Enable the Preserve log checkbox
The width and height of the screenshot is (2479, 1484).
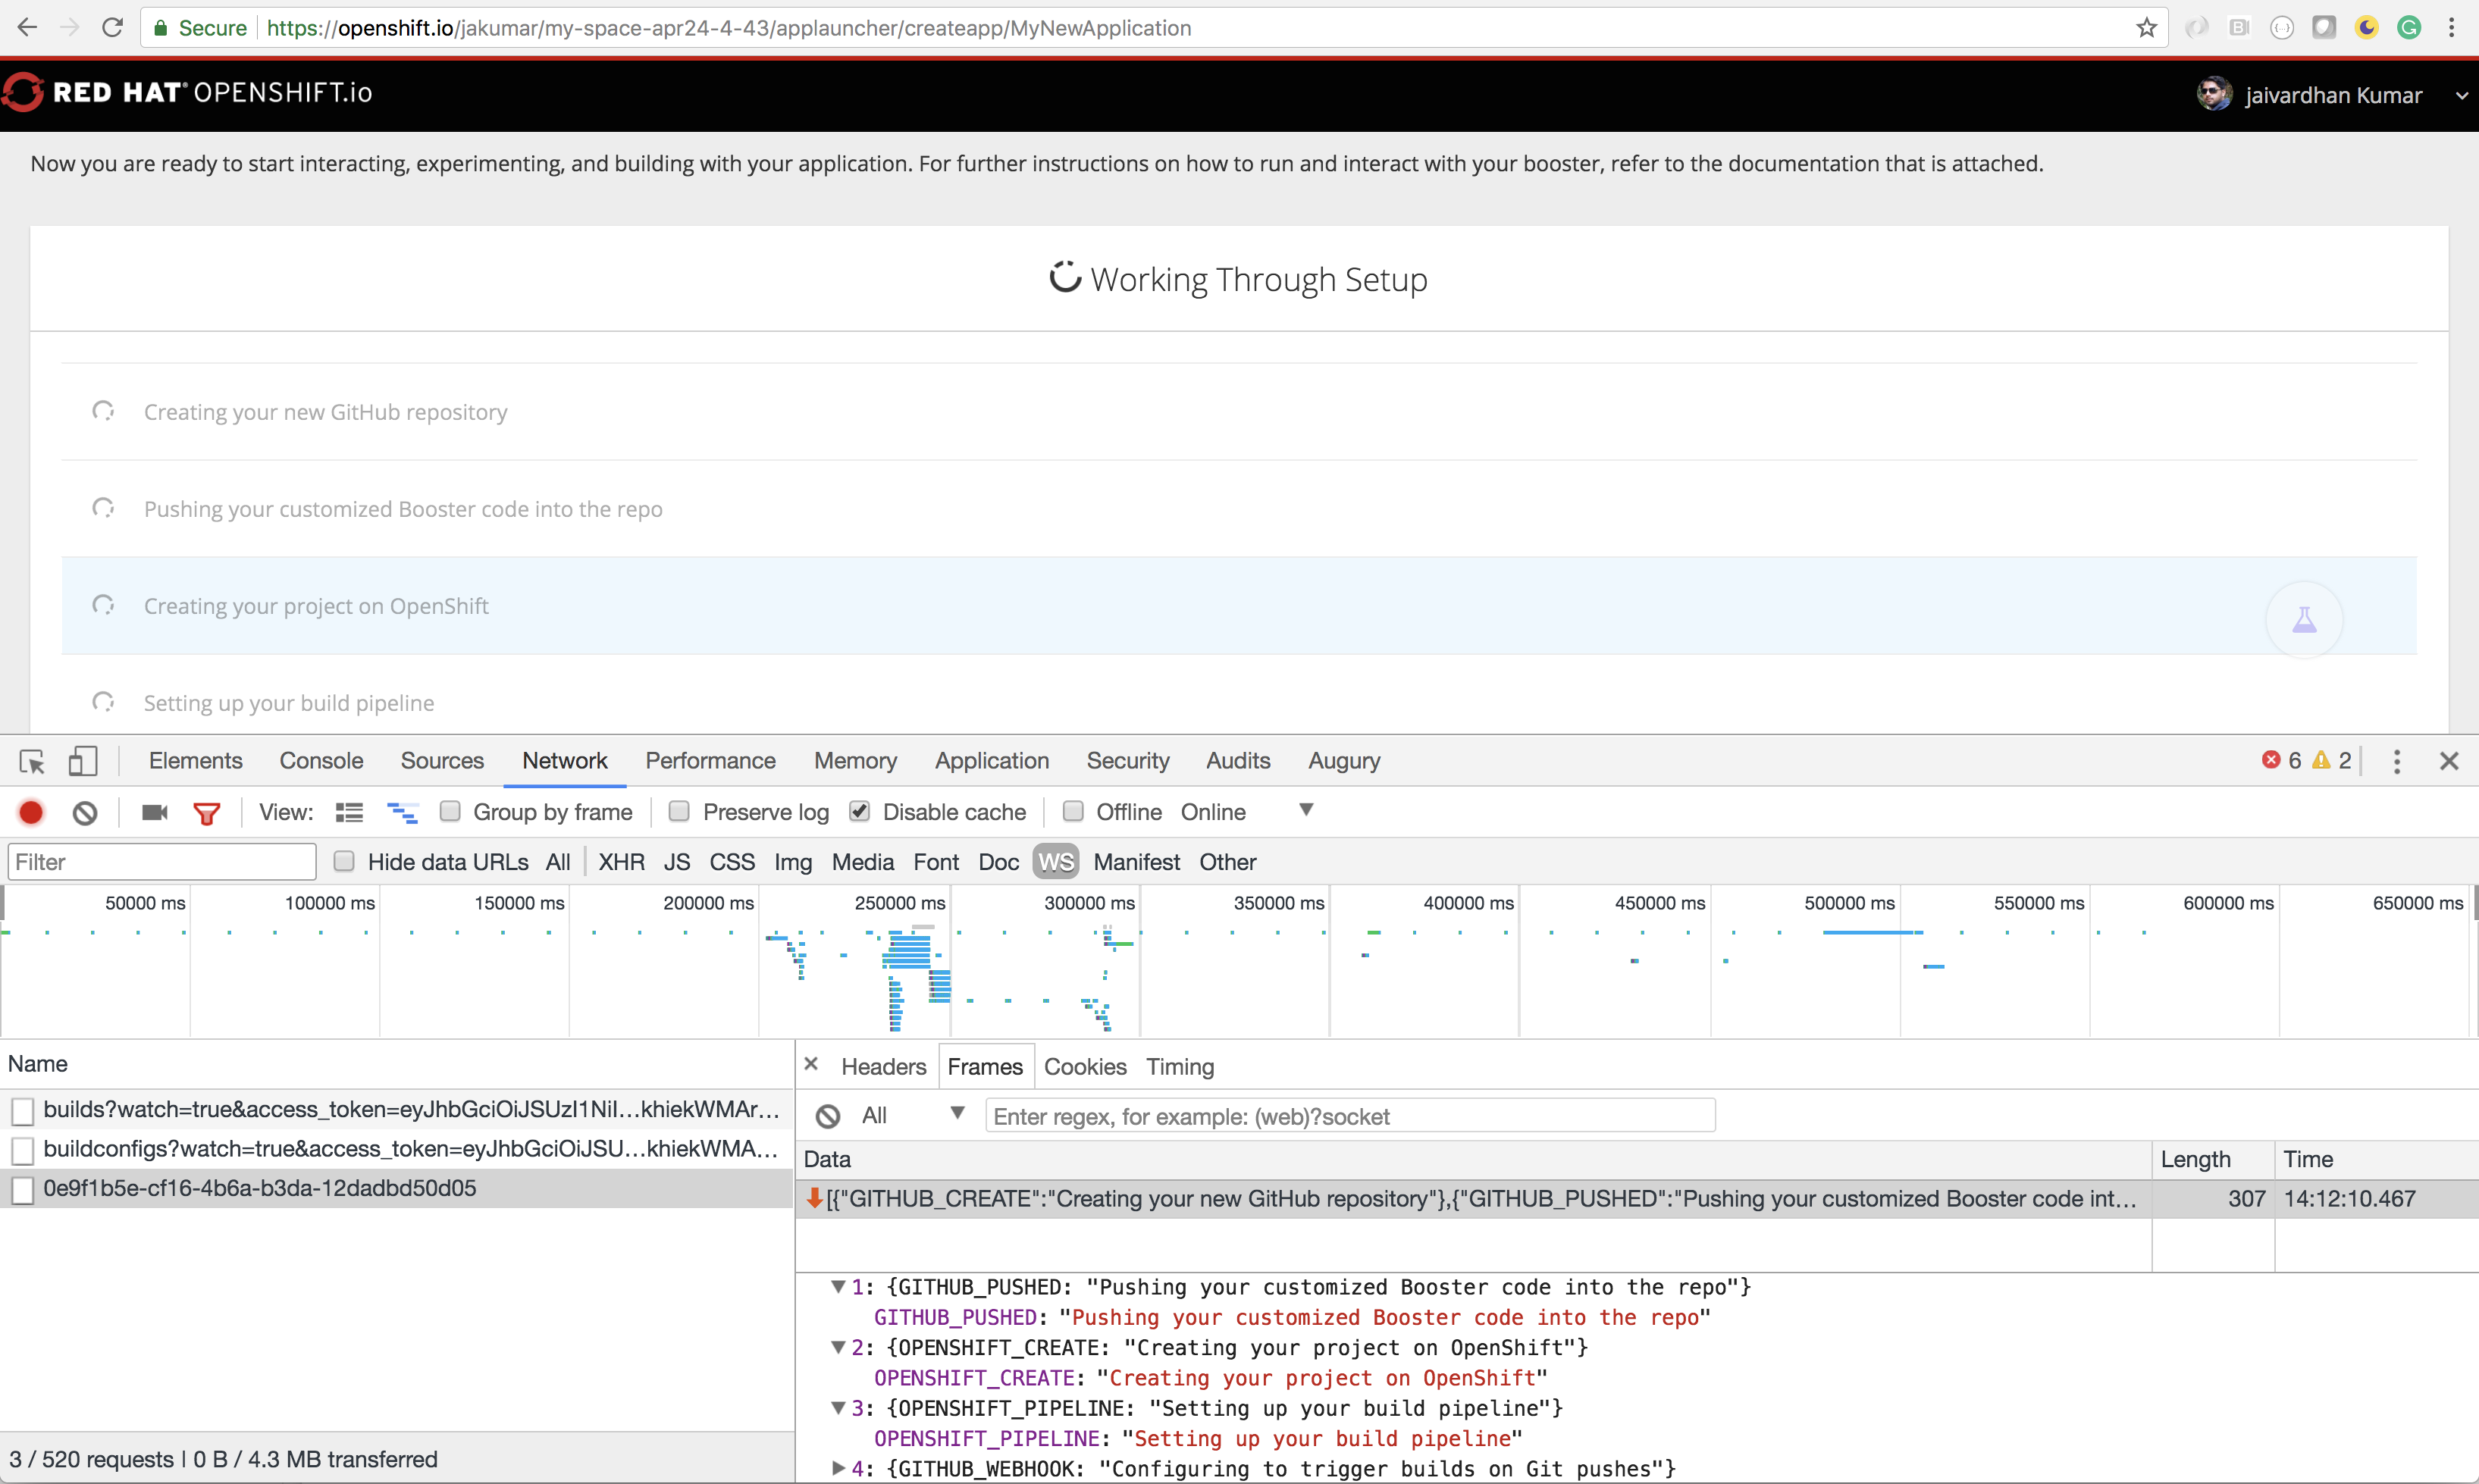679,812
